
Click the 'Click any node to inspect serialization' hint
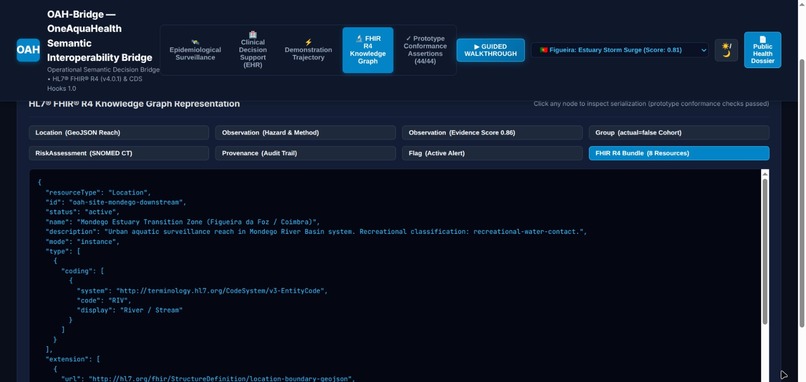click(x=651, y=104)
